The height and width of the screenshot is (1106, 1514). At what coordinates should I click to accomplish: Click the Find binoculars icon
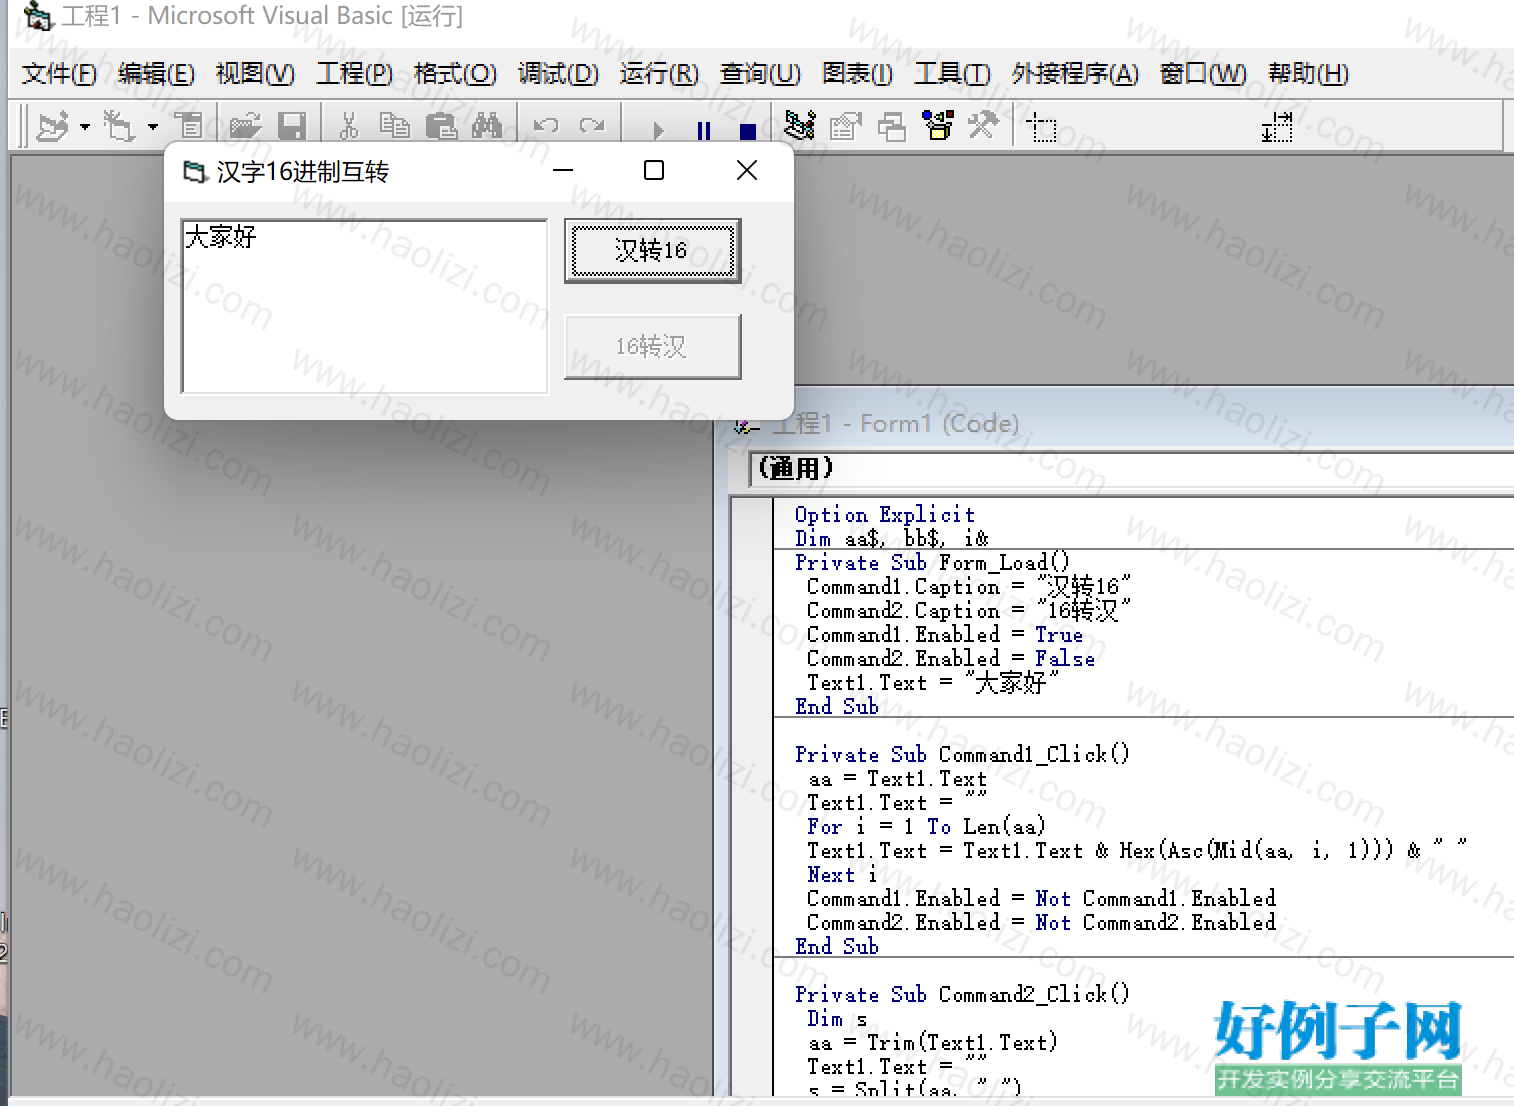pyautogui.click(x=487, y=127)
